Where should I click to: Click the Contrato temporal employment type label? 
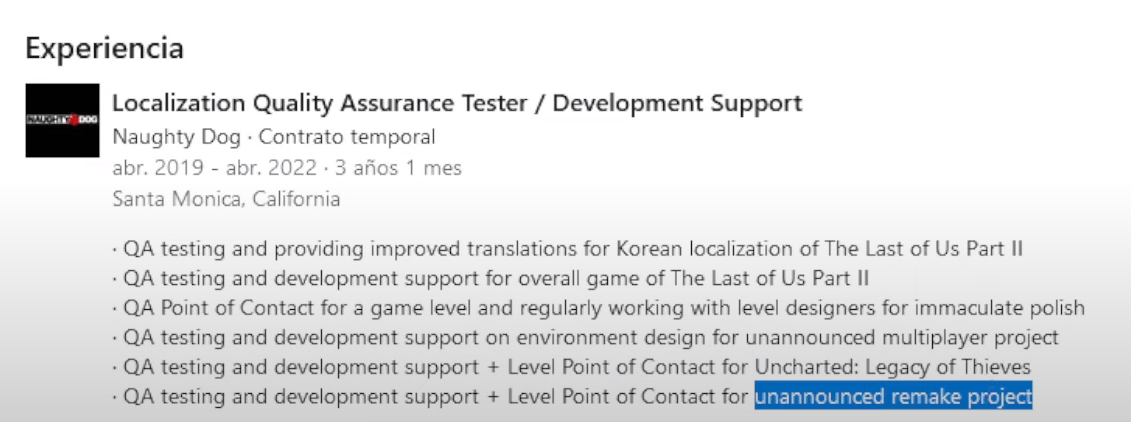coord(347,136)
